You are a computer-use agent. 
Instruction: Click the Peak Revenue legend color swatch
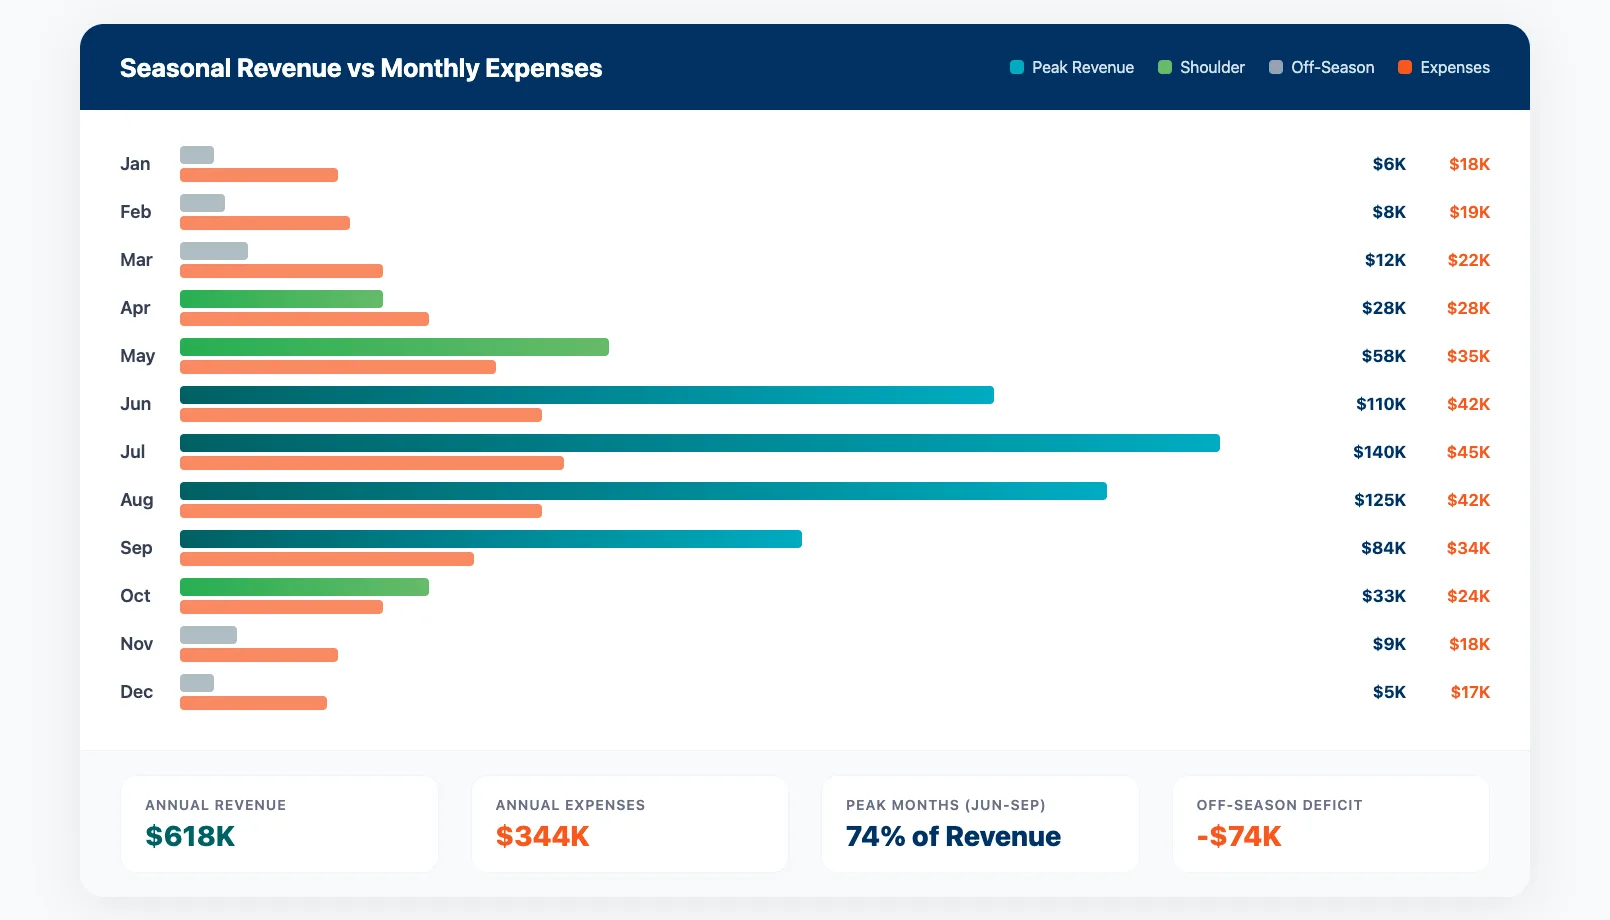click(1017, 67)
